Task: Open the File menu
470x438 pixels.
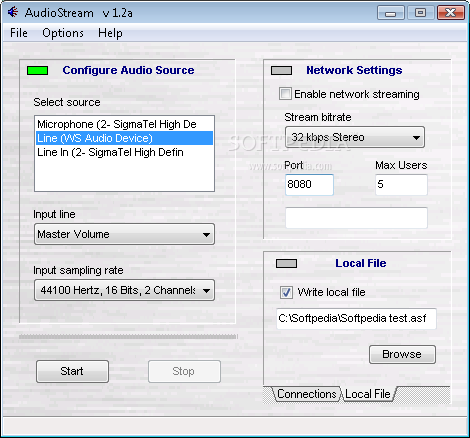Action: [x=19, y=33]
